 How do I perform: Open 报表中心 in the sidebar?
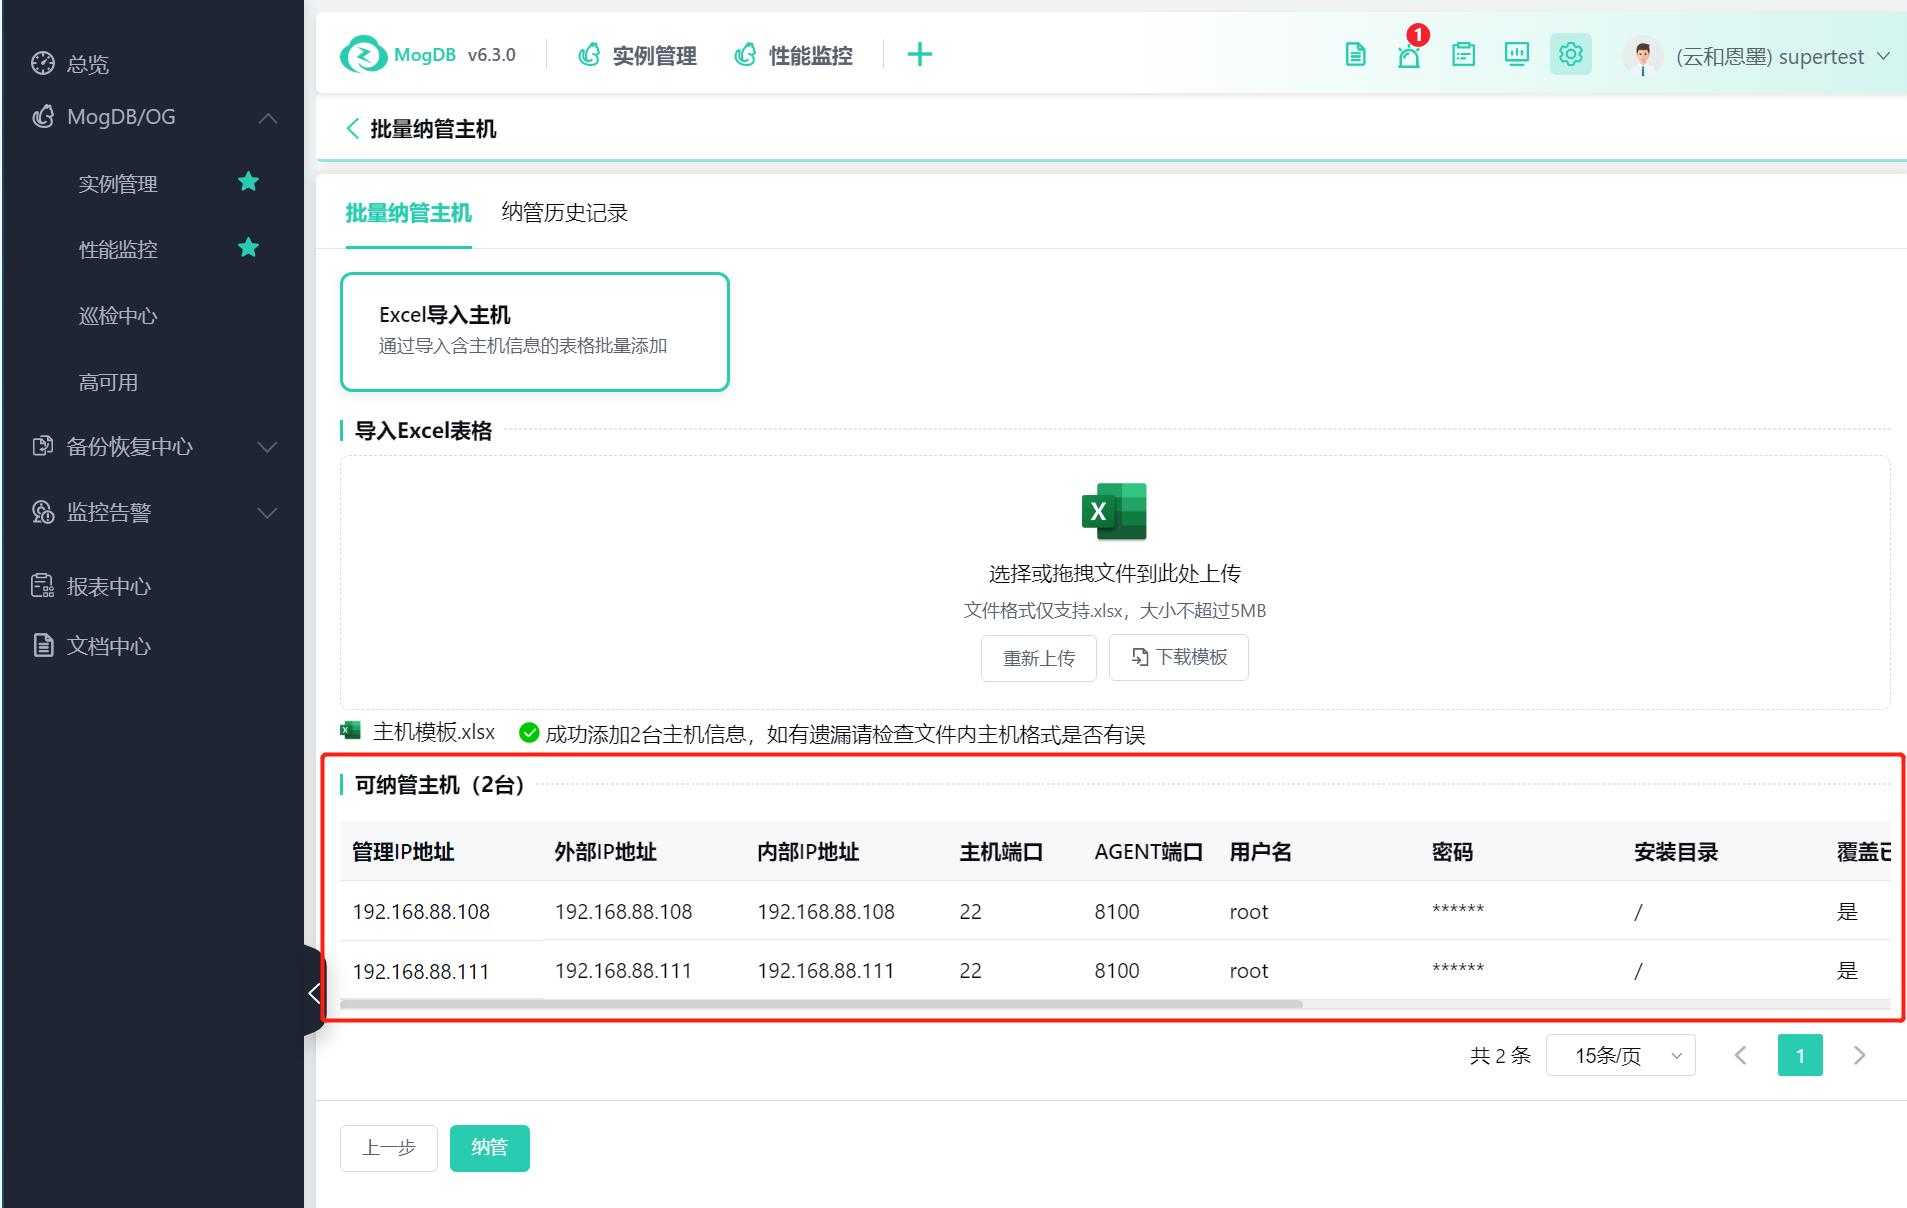[108, 586]
